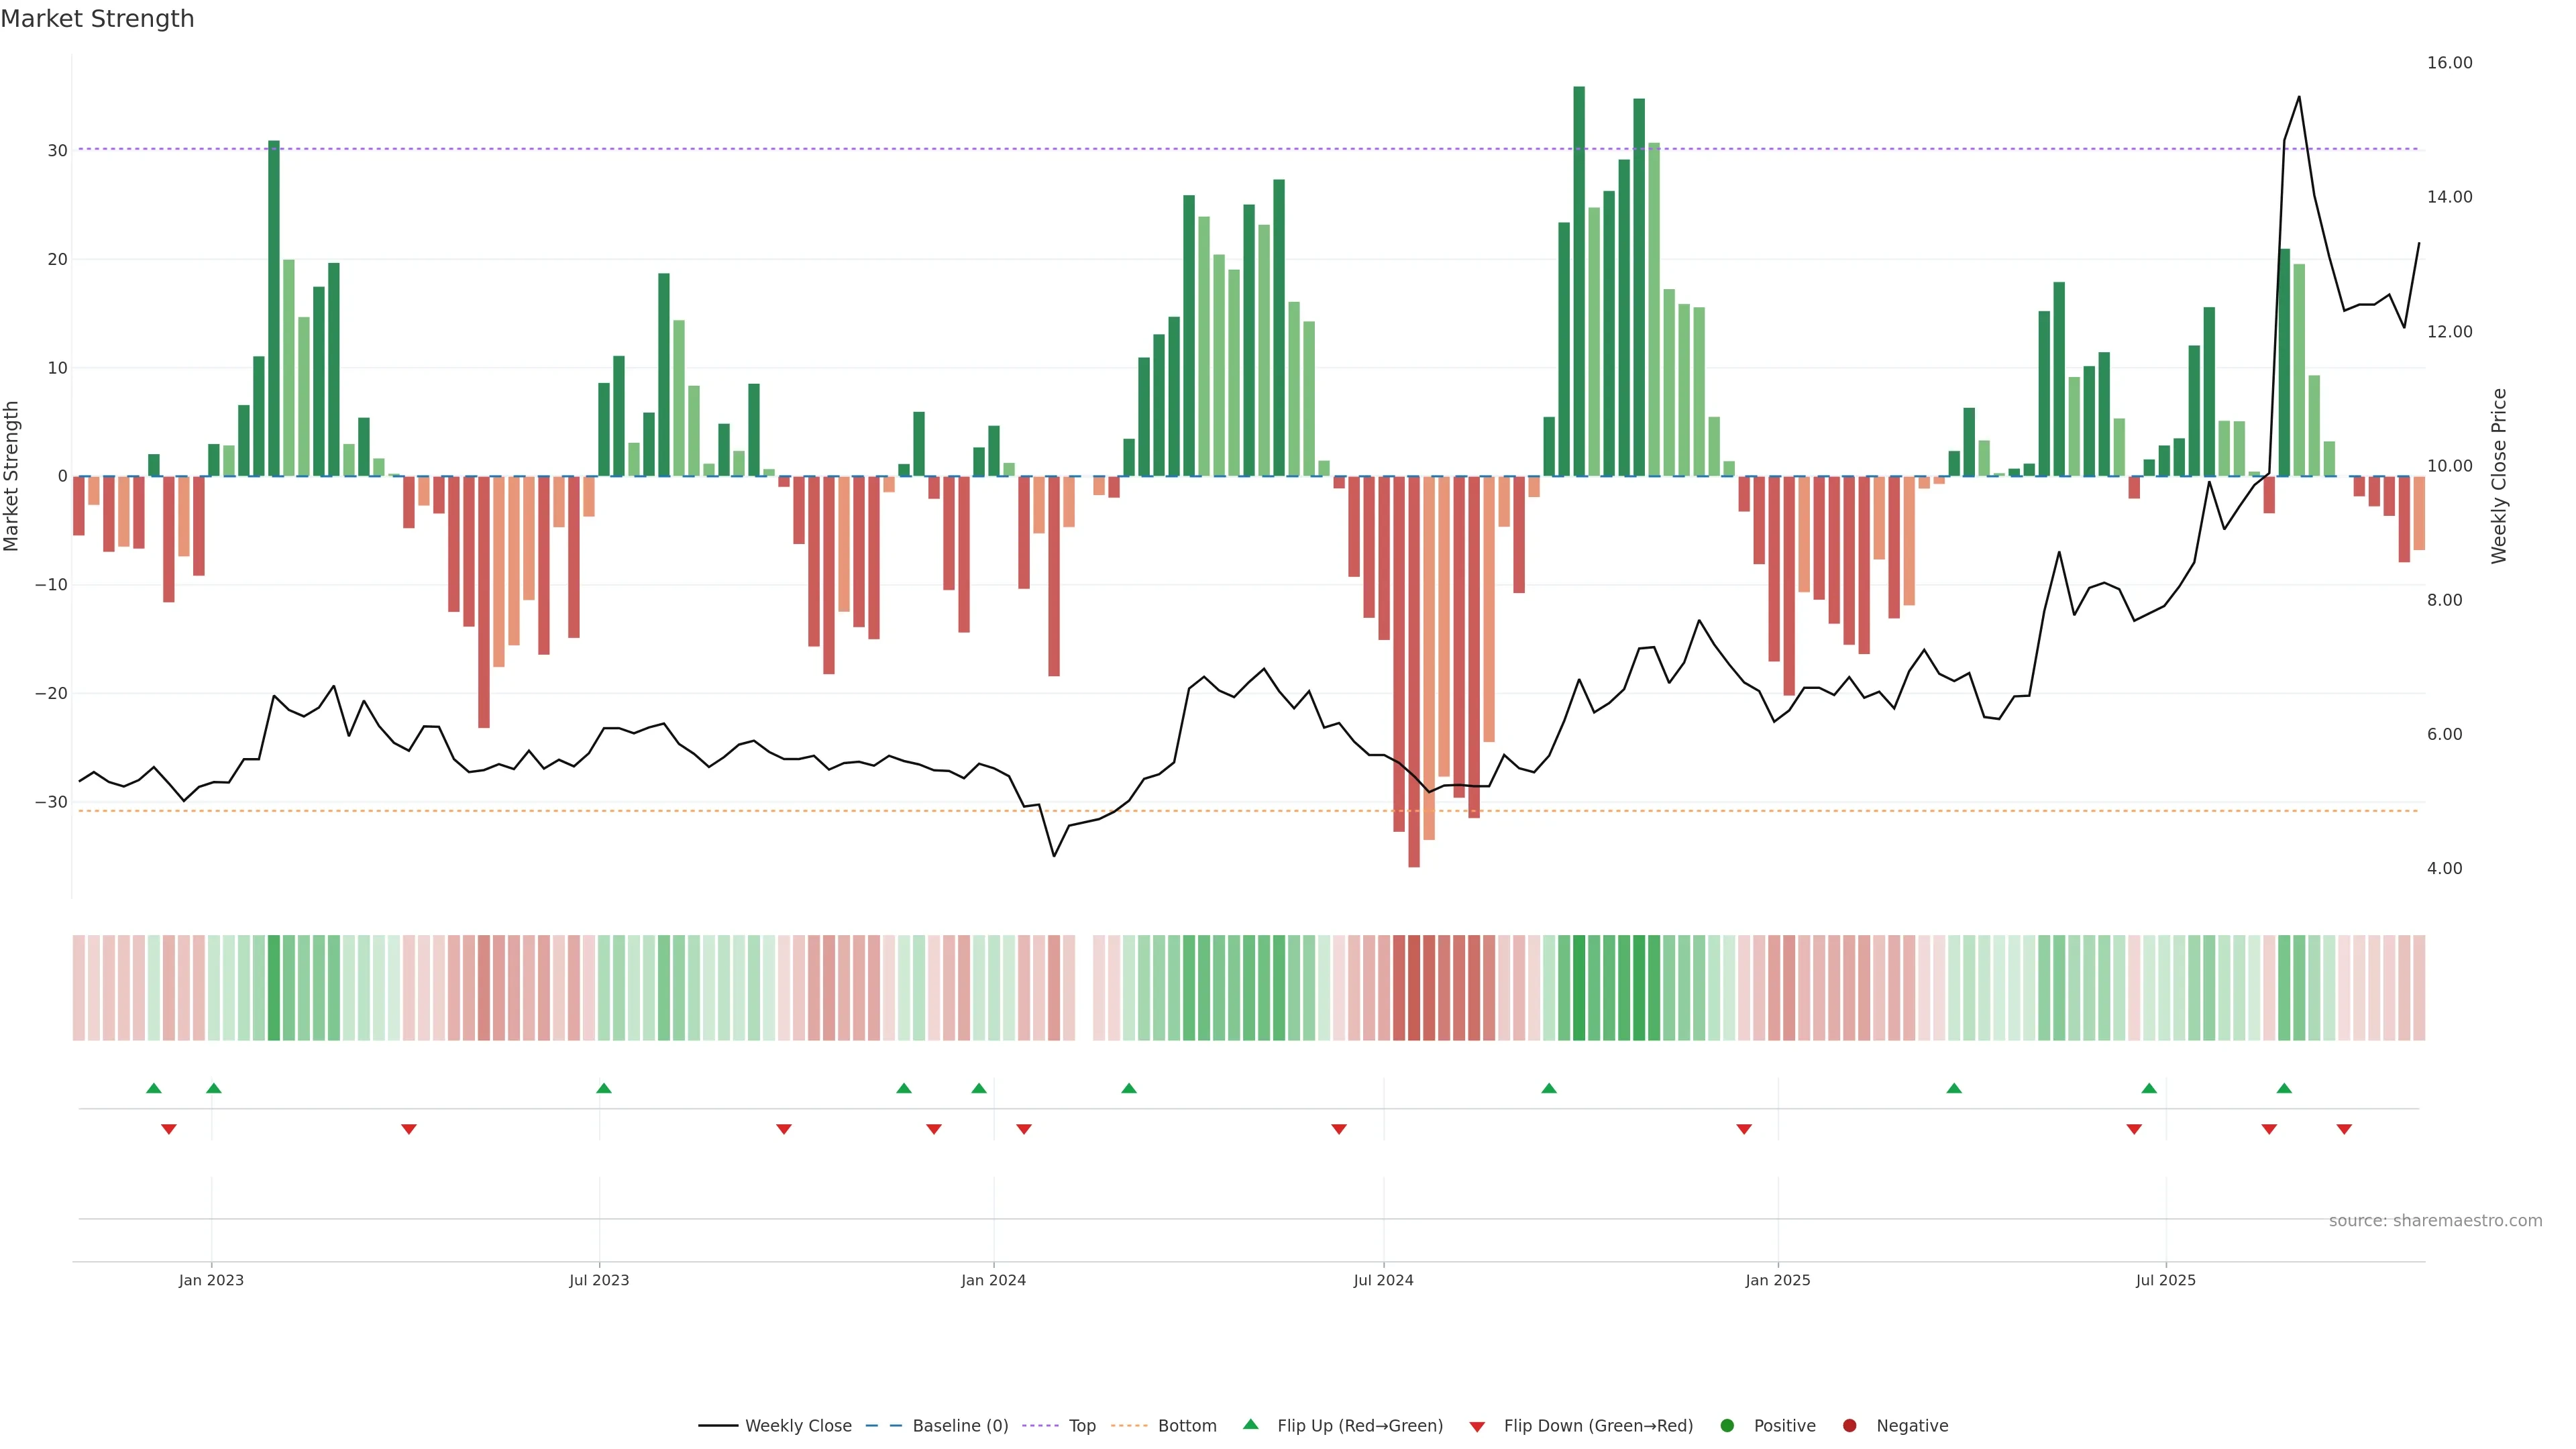
Task: Click the Market Strength chart title
Action: click(97, 19)
